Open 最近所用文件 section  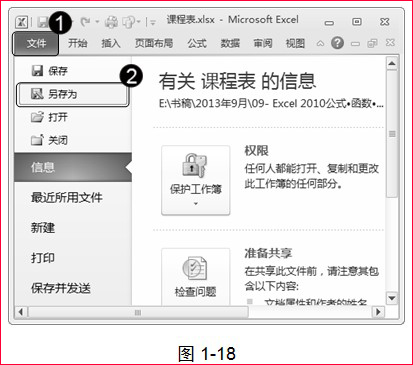[x=66, y=197]
